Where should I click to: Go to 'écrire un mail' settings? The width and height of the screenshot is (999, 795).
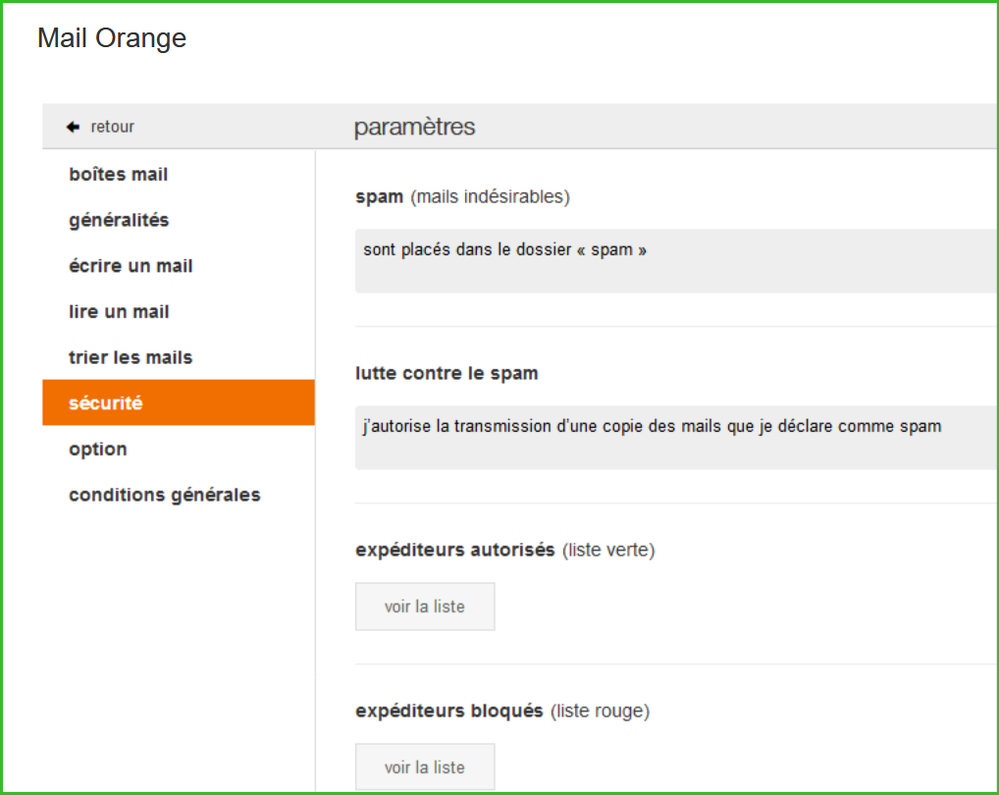[130, 266]
